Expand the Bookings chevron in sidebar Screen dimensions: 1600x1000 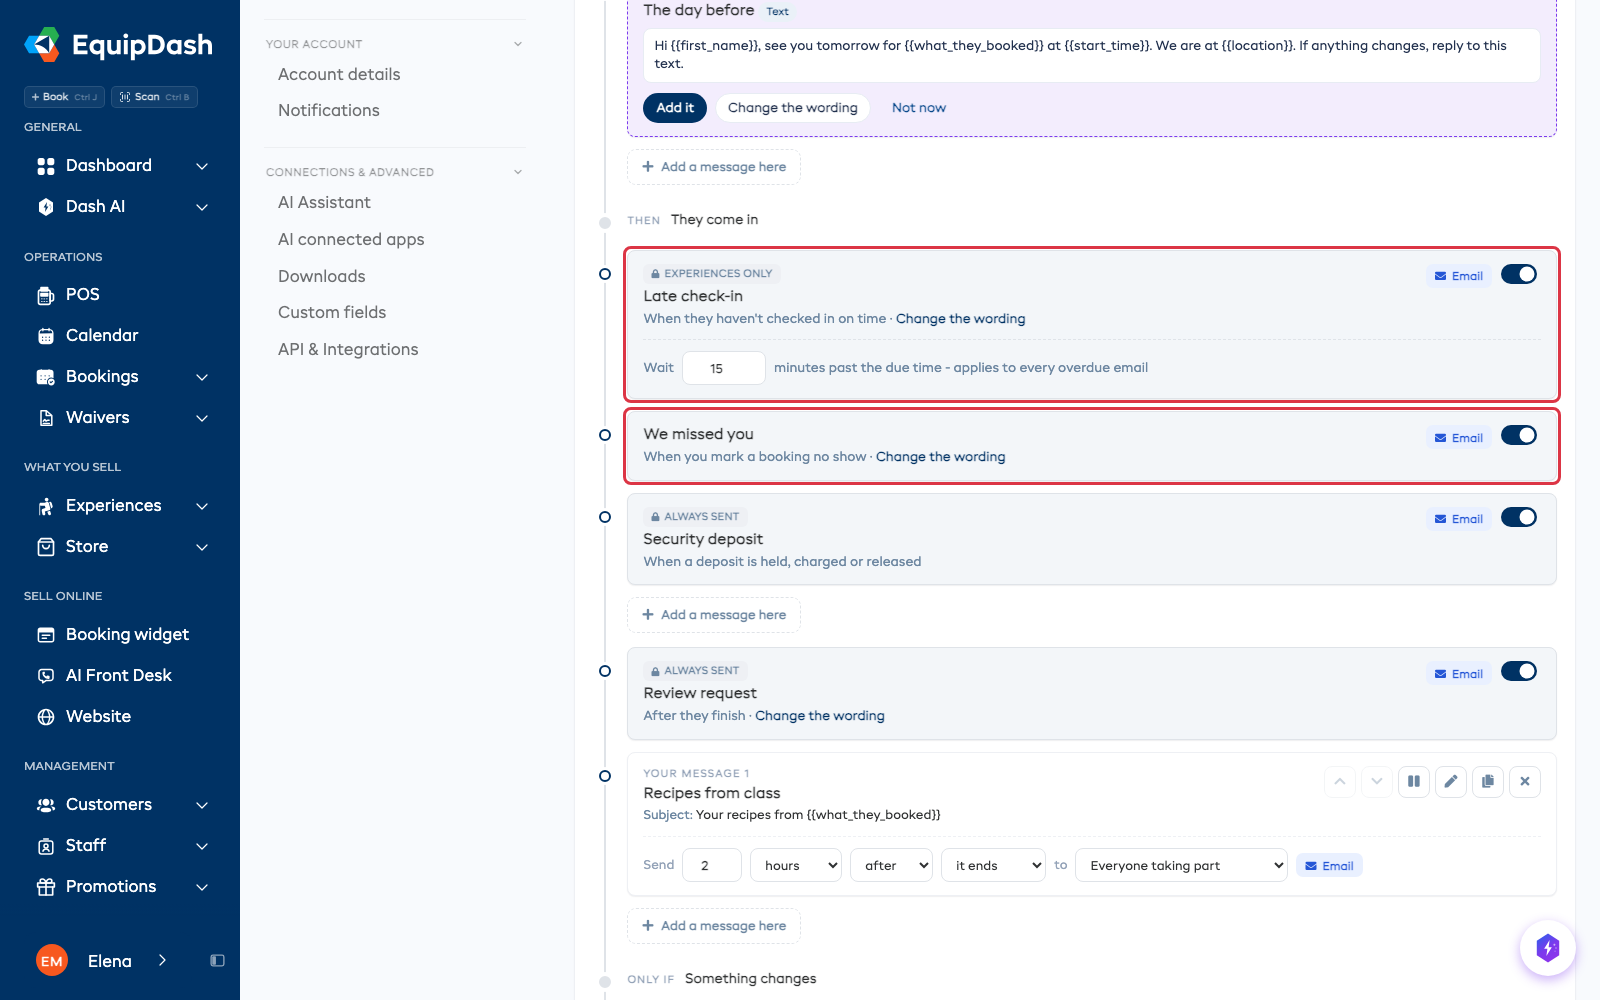coord(202,377)
